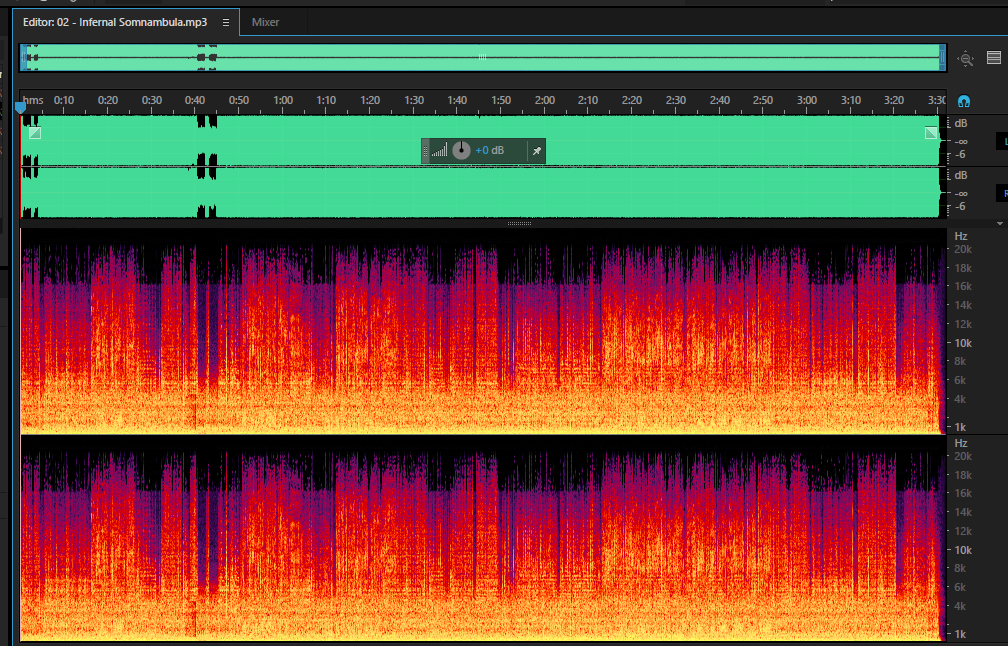Click the blue playhead marker on ruler

(x=21, y=108)
